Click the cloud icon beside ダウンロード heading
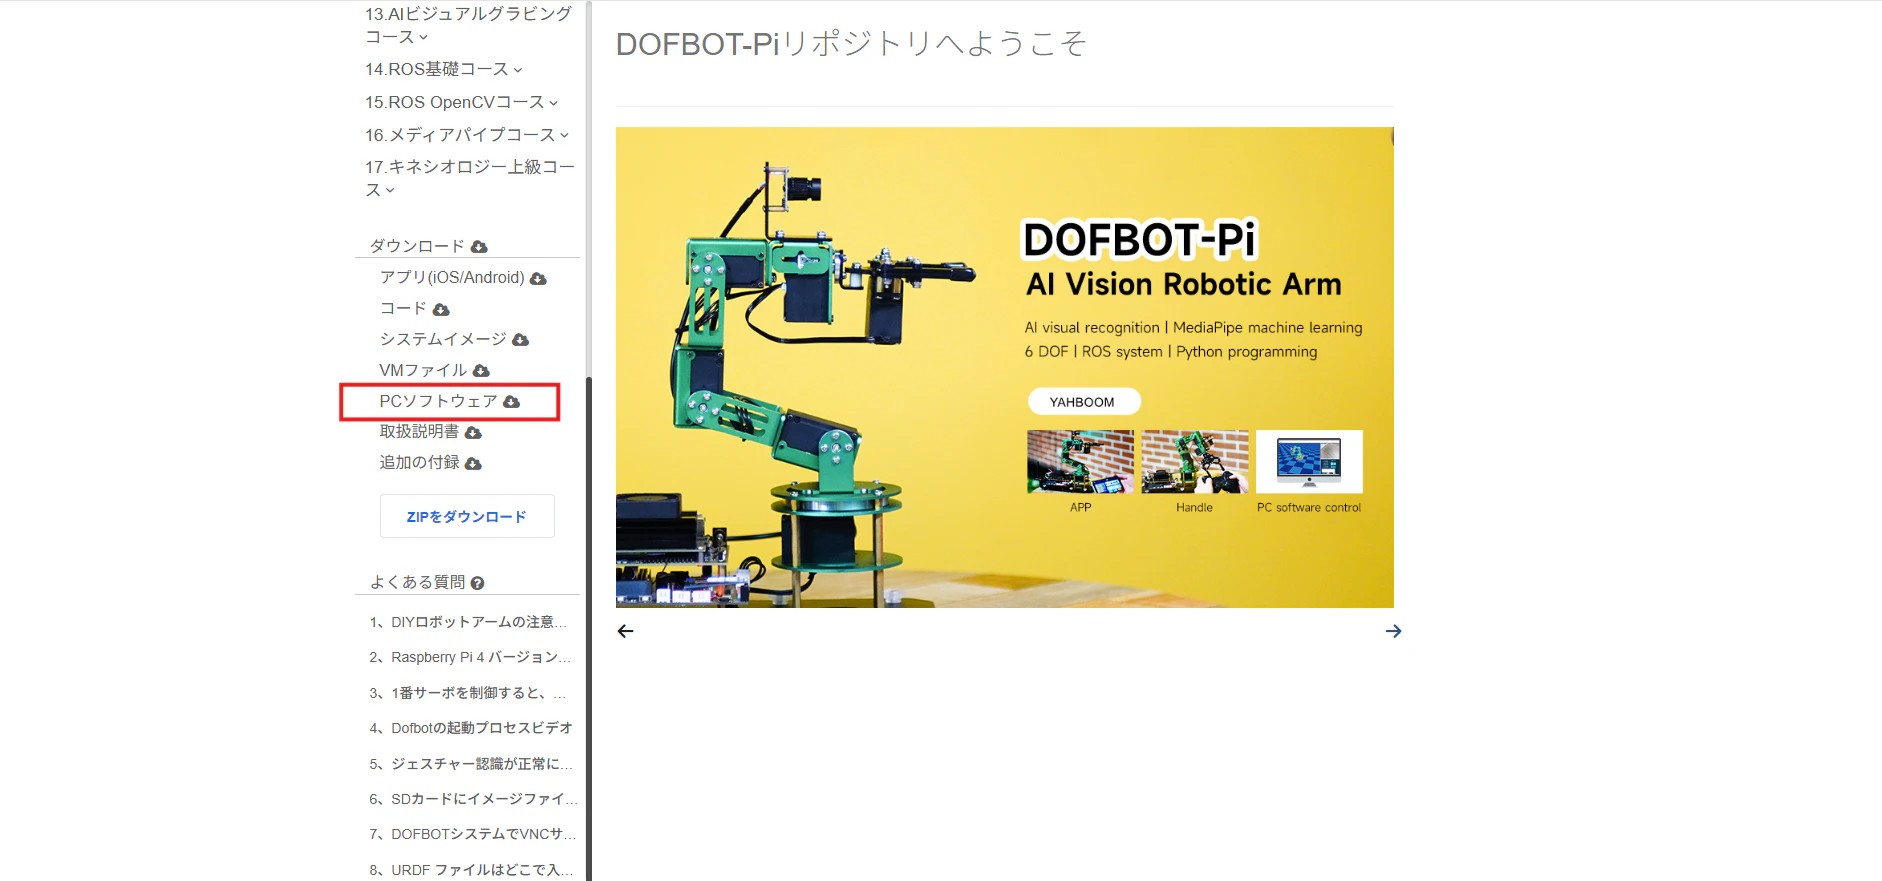Screen dimensions: 1882x881 tap(479, 247)
